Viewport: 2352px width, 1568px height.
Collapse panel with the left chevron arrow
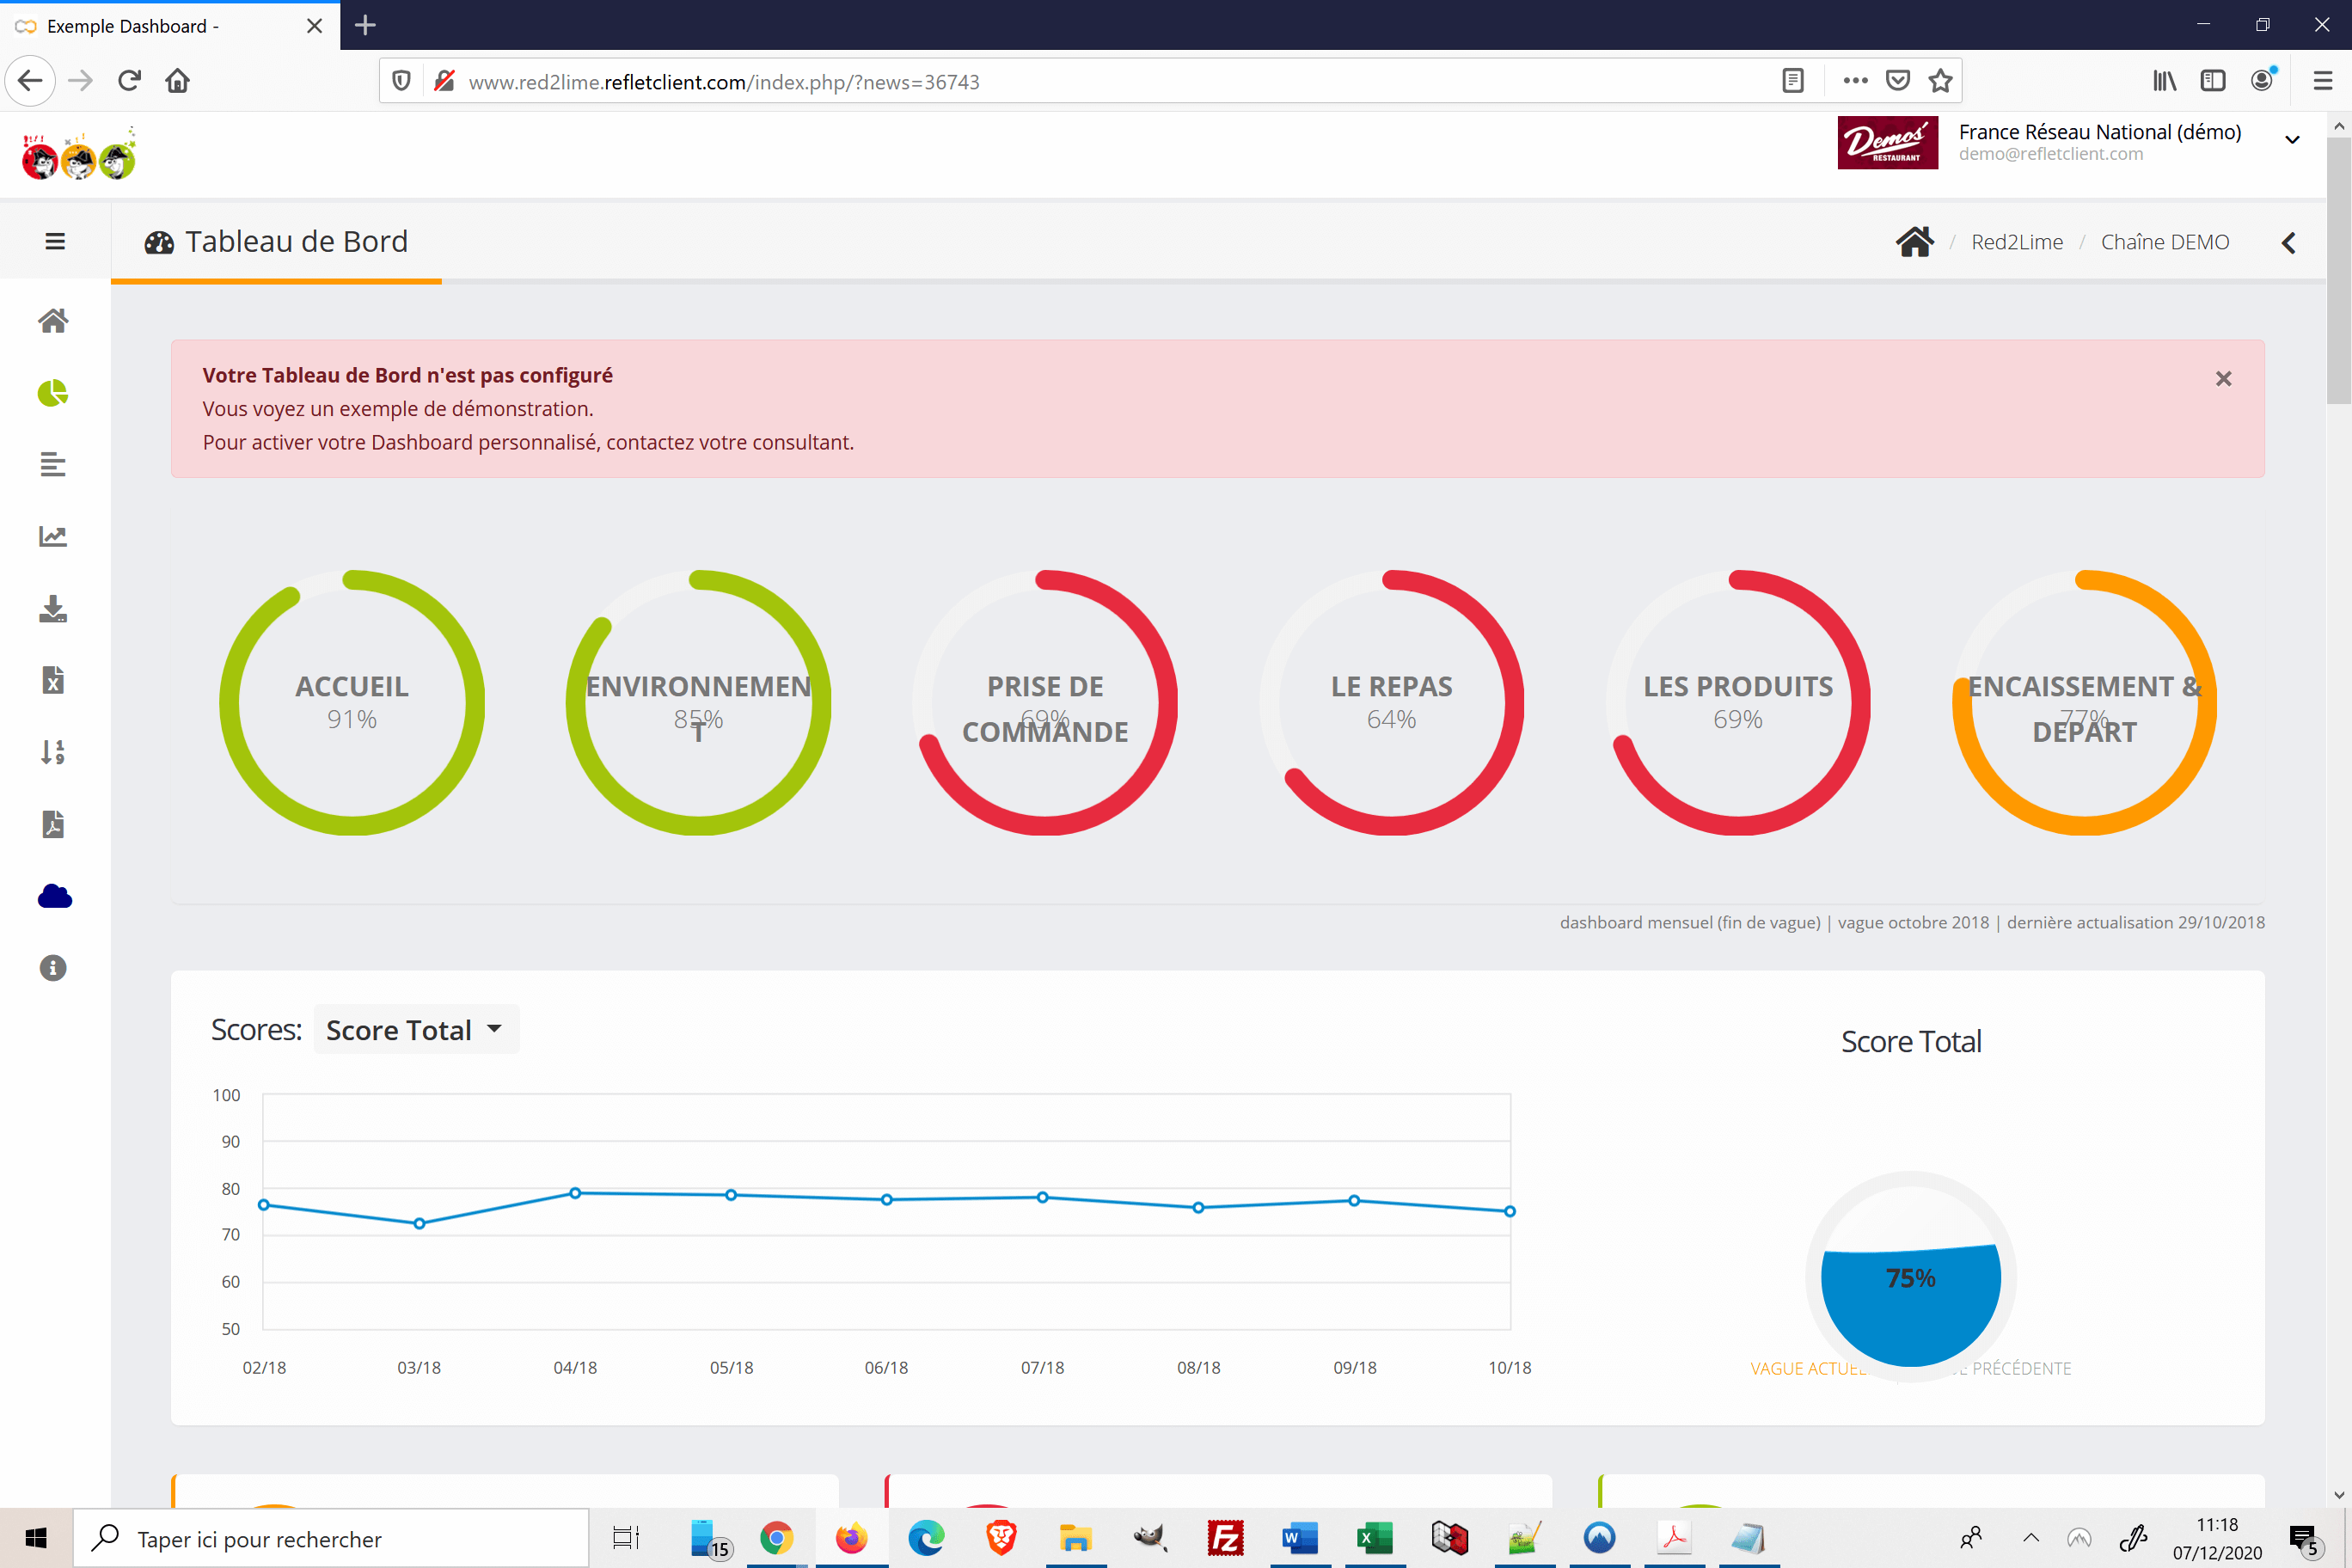click(x=2288, y=242)
